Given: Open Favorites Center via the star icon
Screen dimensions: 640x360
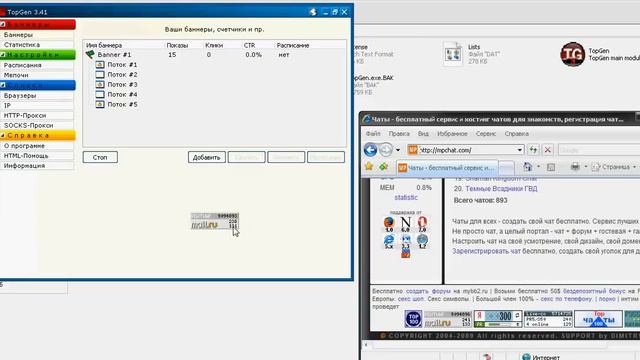Looking at the screenshot, I should [x=369, y=167].
